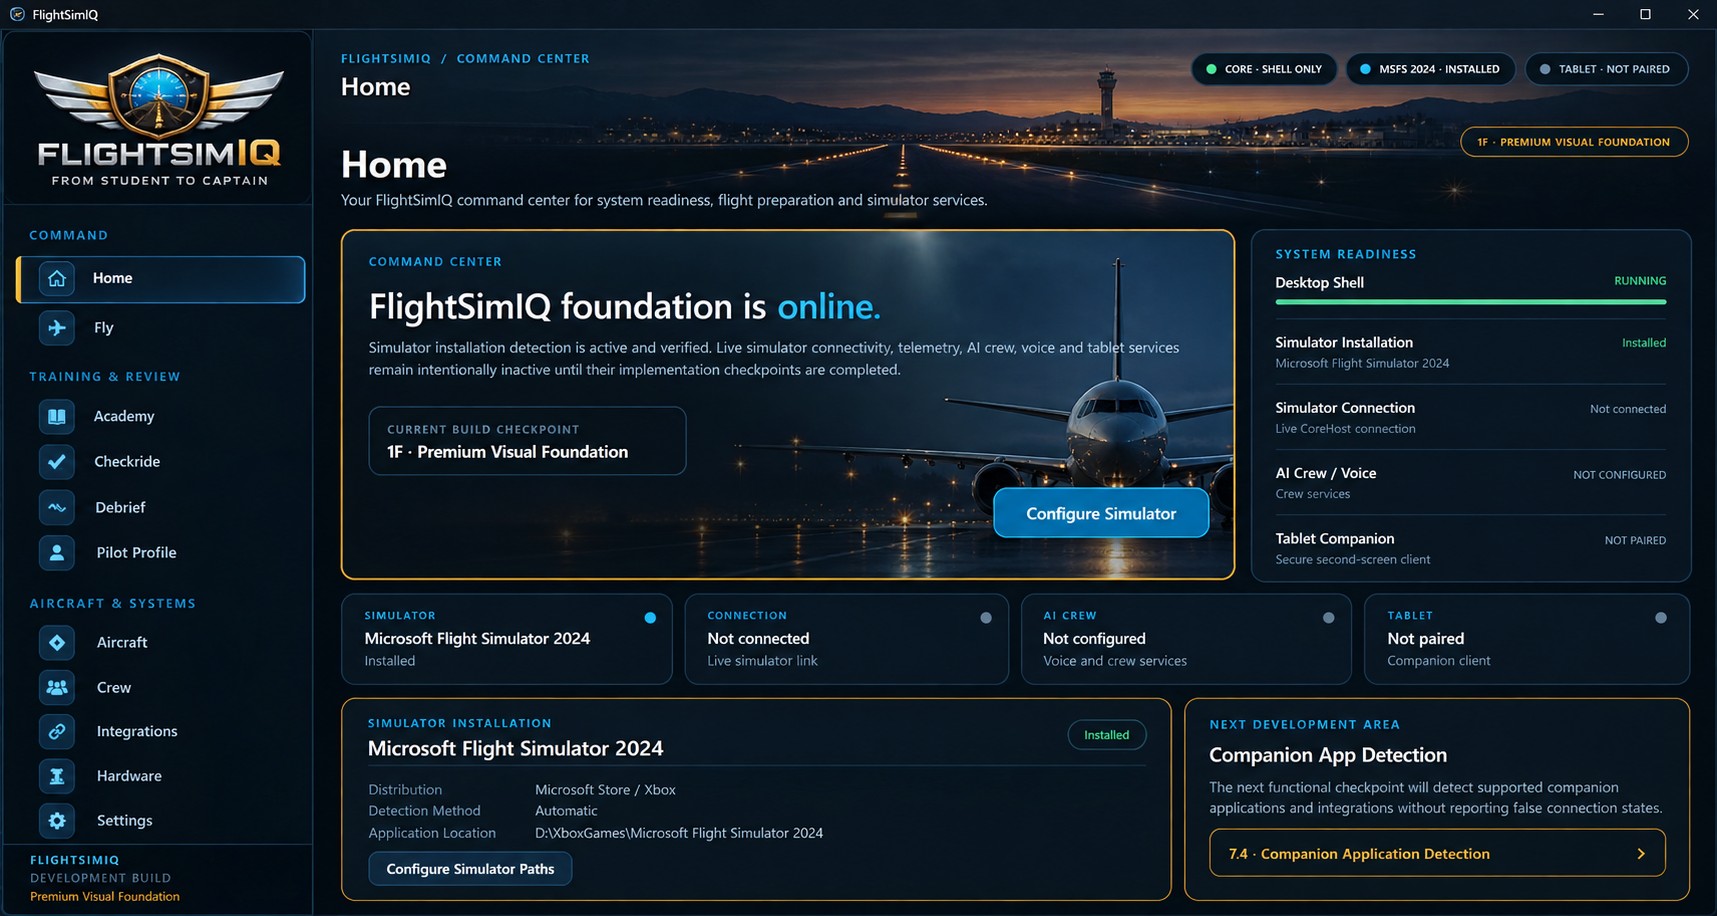Maximize the FlightSimIQ window
This screenshot has height=916, width=1717.
pyautogui.click(x=1645, y=14)
